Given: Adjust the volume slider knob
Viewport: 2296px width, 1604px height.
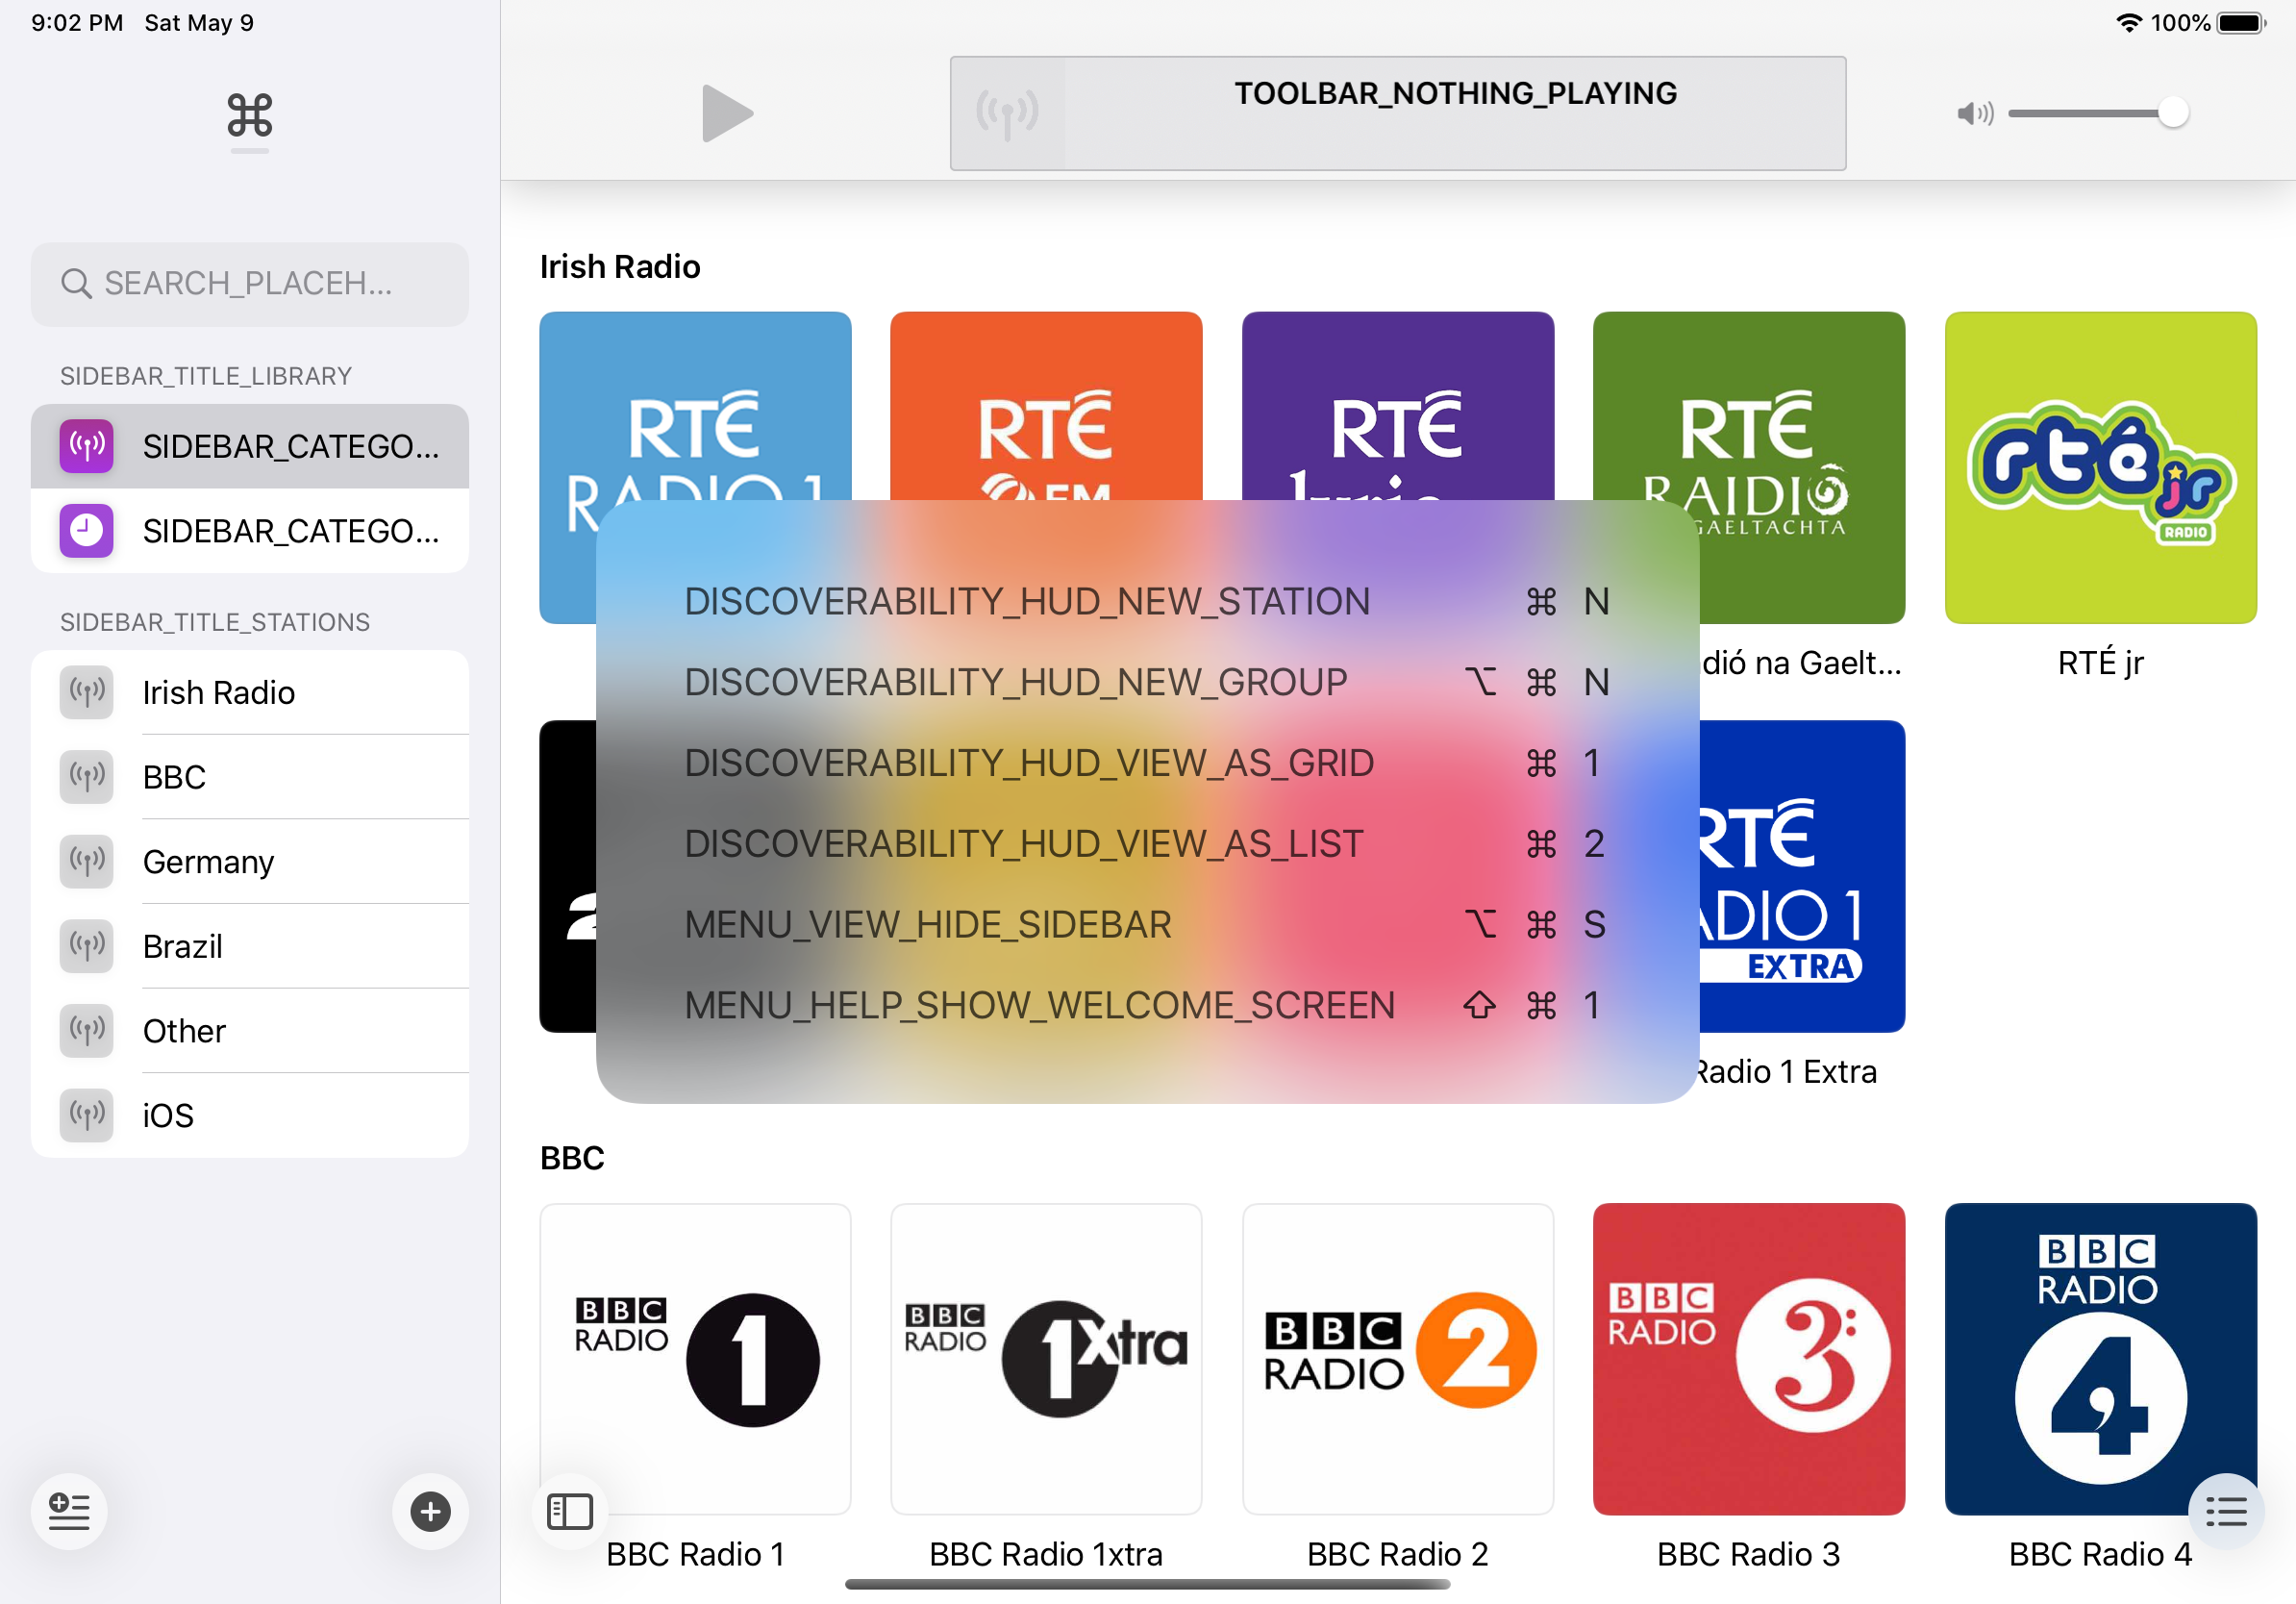Looking at the screenshot, I should click(2172, 113).
